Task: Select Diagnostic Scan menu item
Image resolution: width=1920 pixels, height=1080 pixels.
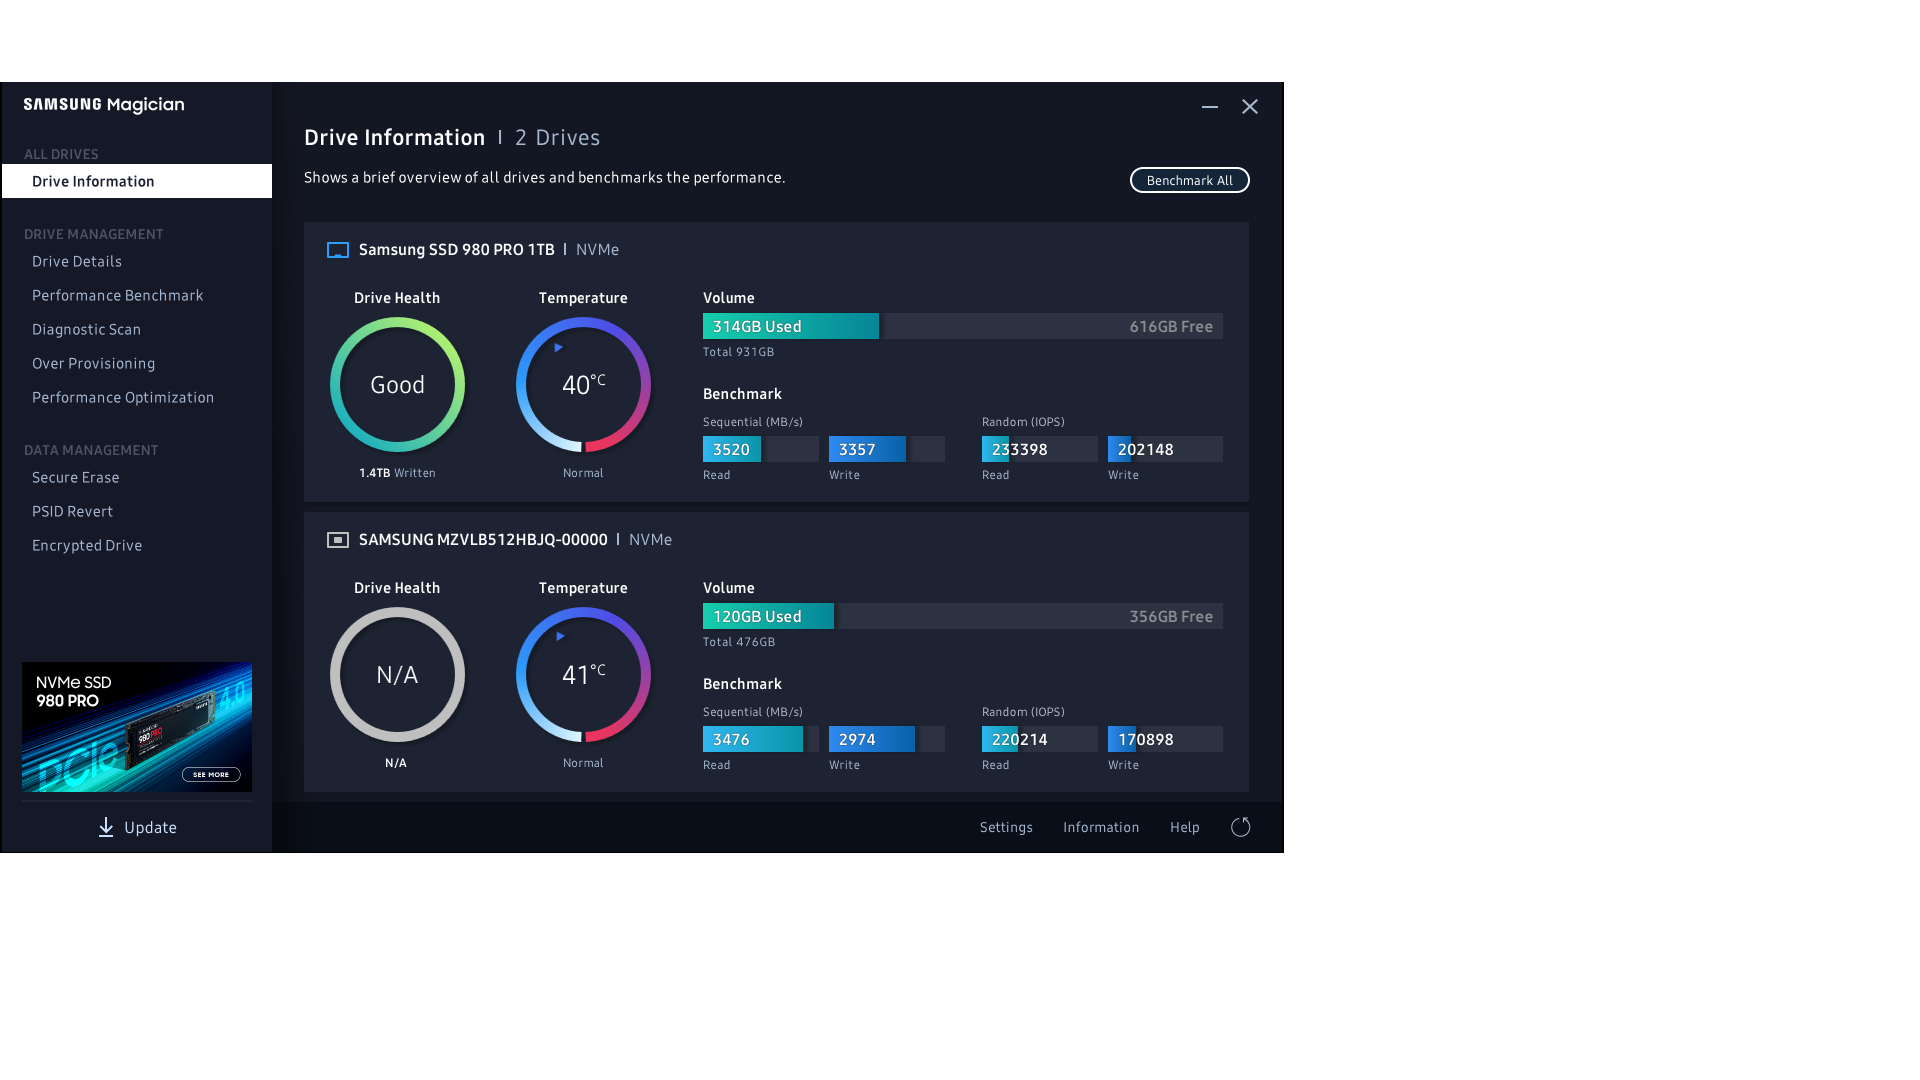Action: 86,330
